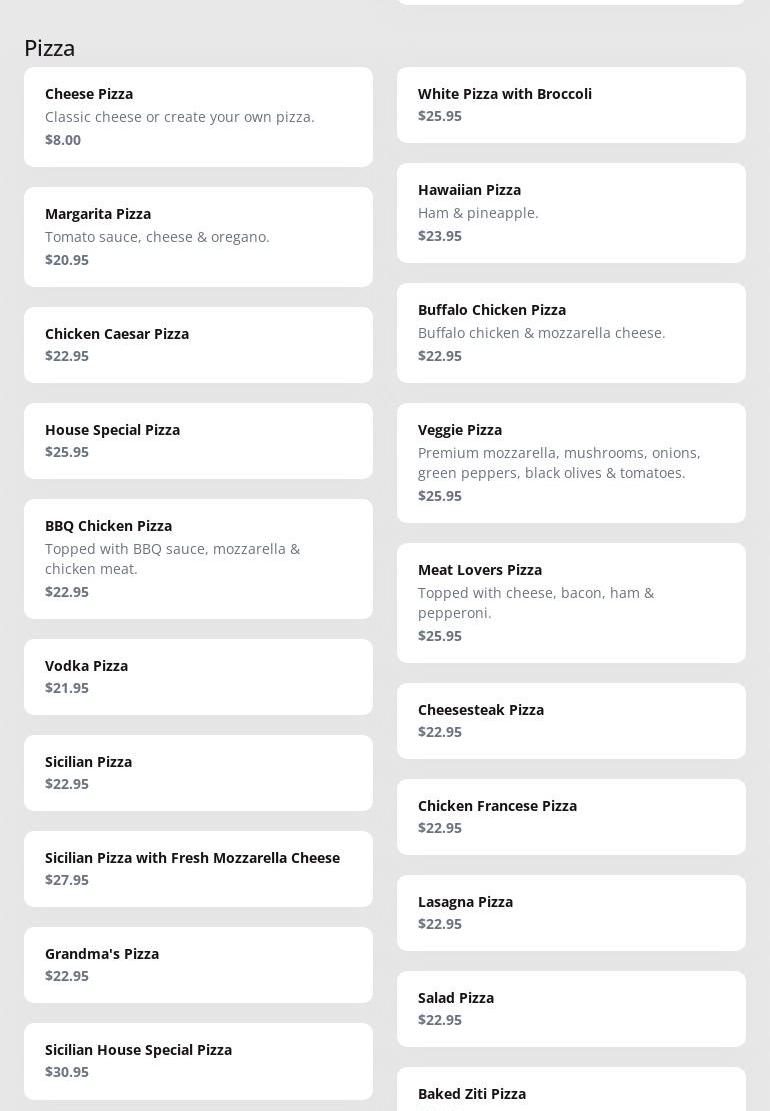Select the Salad Pizza item

[571, 1009]
